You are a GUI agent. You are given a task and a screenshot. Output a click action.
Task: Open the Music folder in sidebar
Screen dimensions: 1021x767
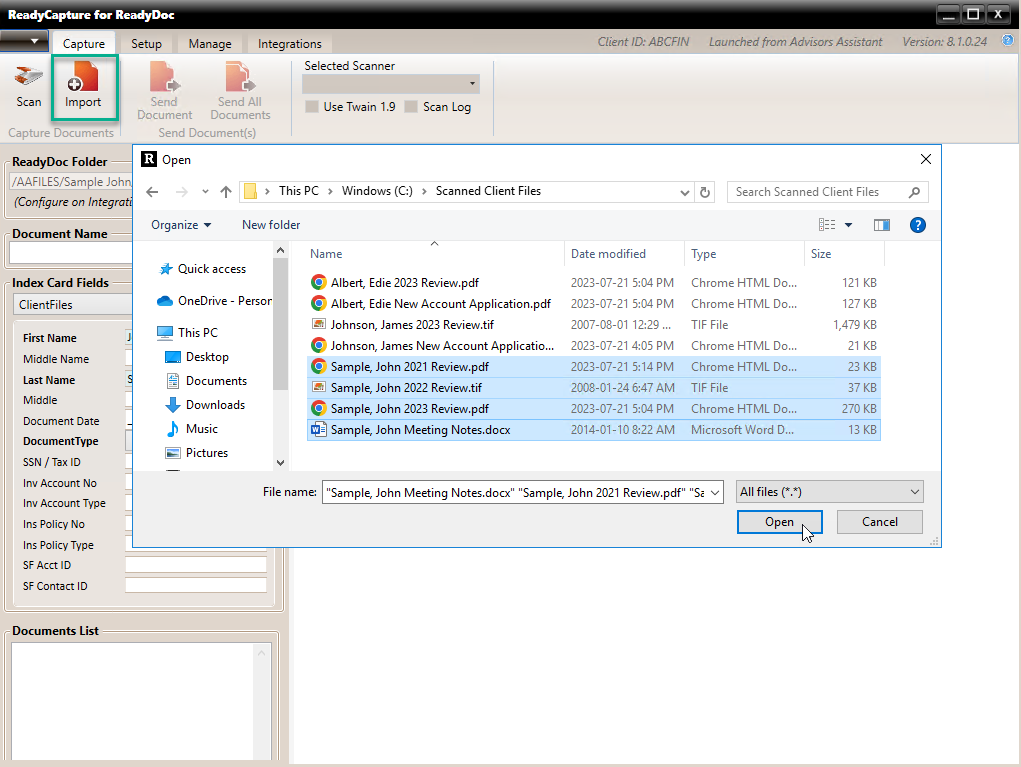coord(192,429)
